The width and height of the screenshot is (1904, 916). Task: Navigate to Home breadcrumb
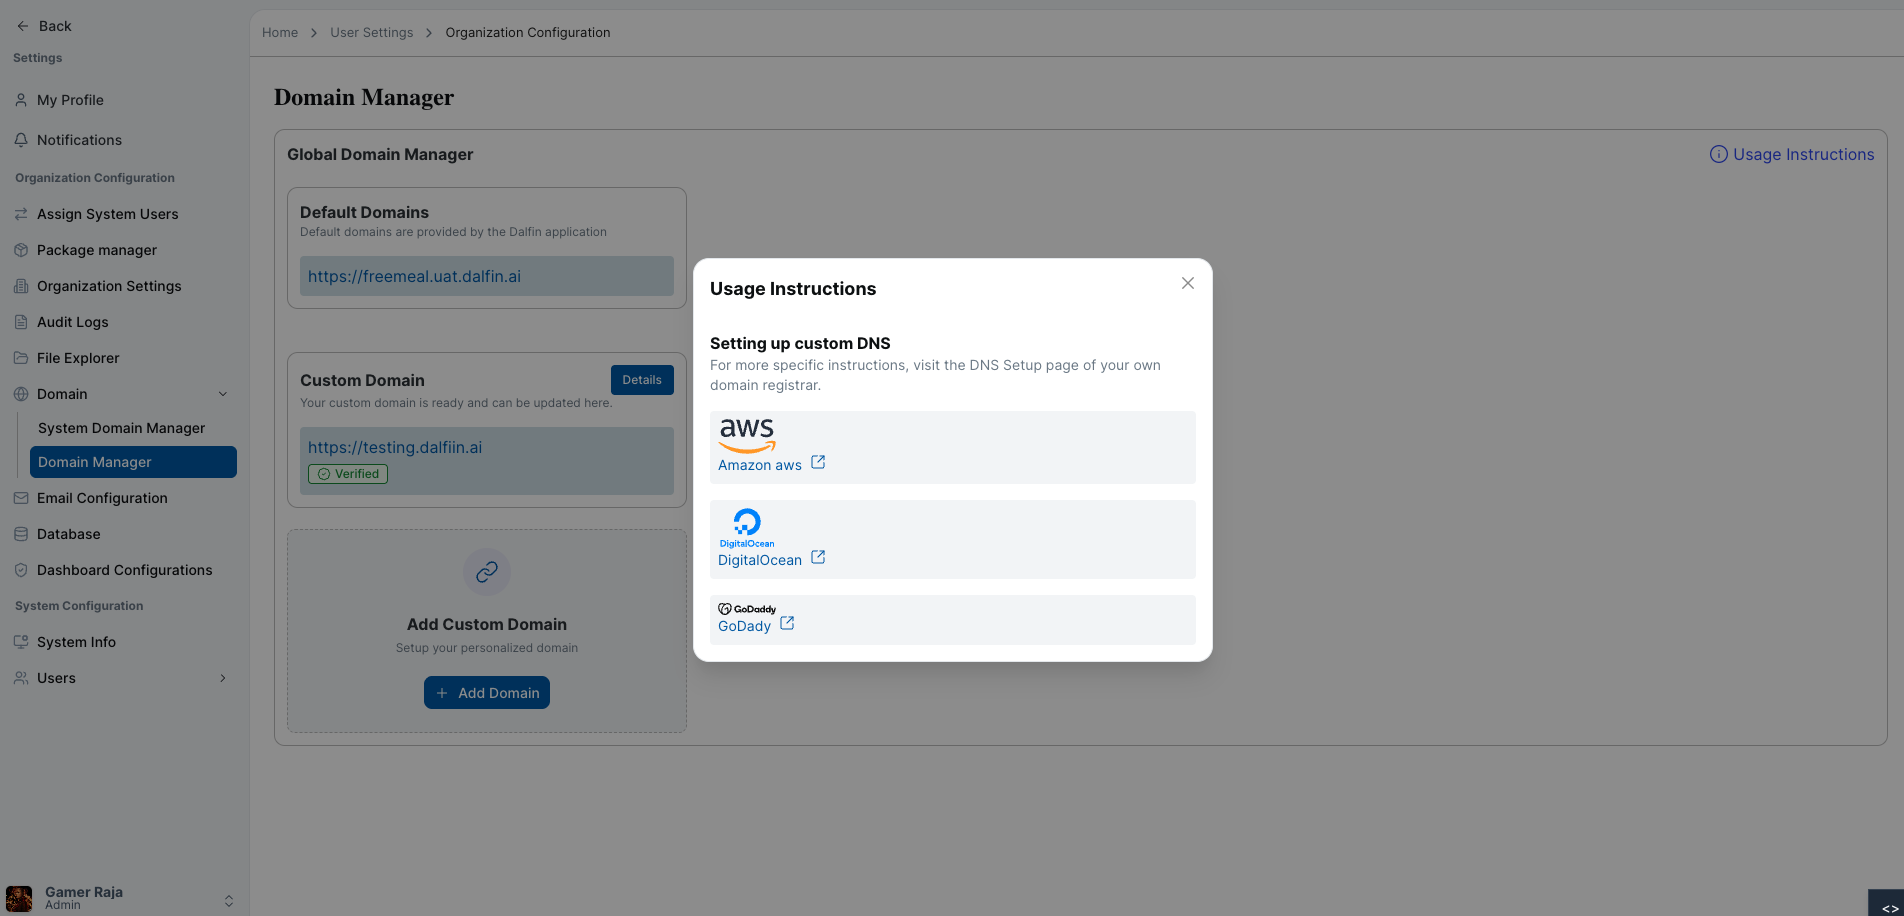(280, 33)
